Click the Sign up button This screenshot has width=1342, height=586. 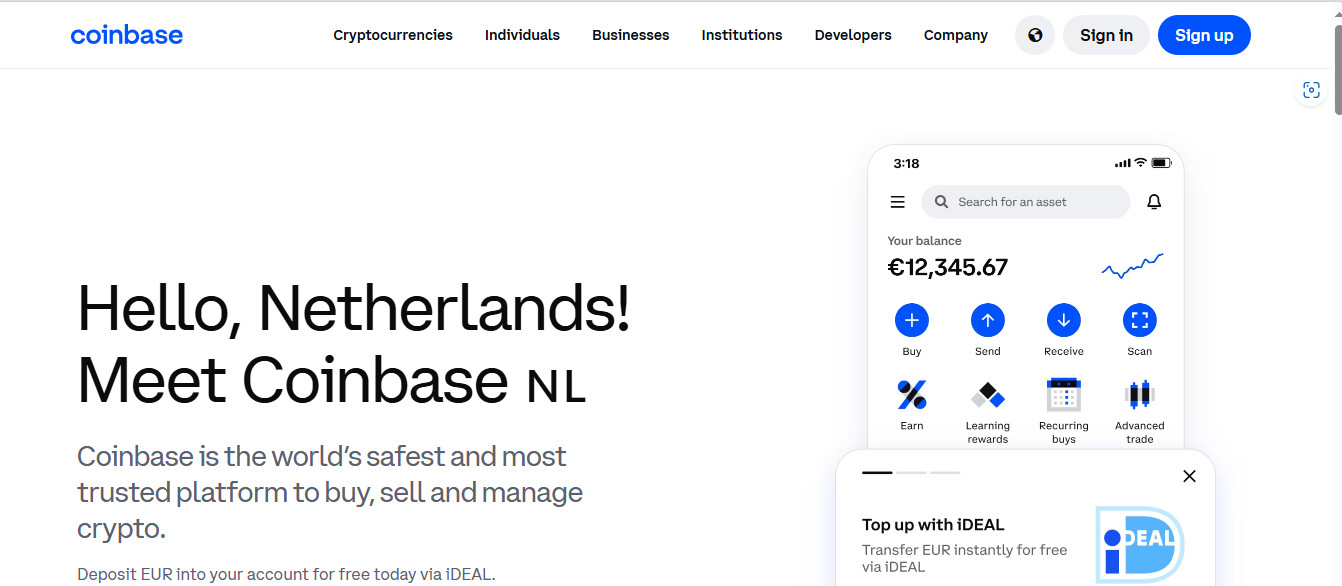click(x=1204, y=35)
